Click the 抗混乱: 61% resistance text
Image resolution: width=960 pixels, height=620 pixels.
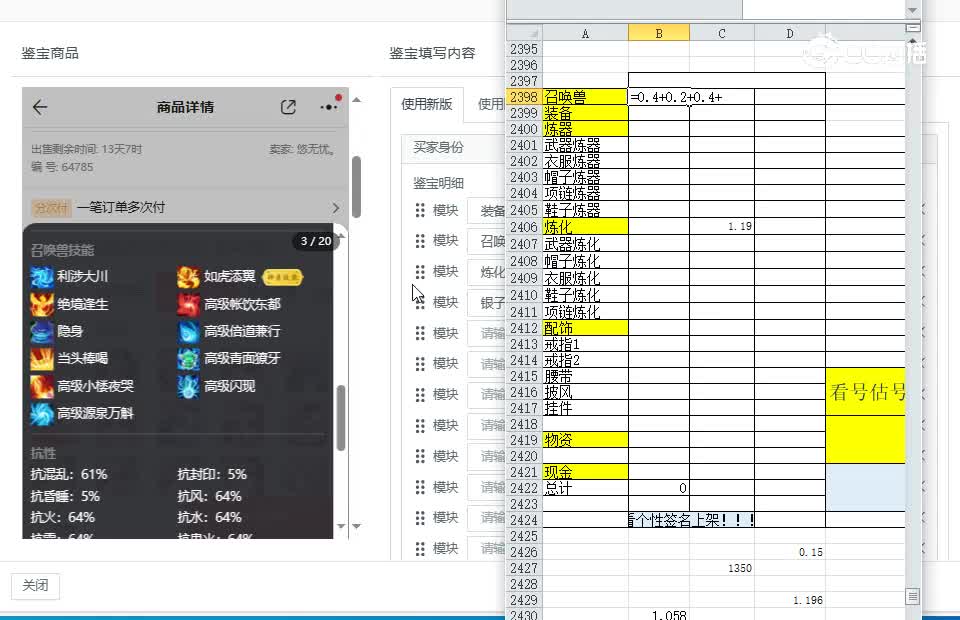click(x=69, y=474)
